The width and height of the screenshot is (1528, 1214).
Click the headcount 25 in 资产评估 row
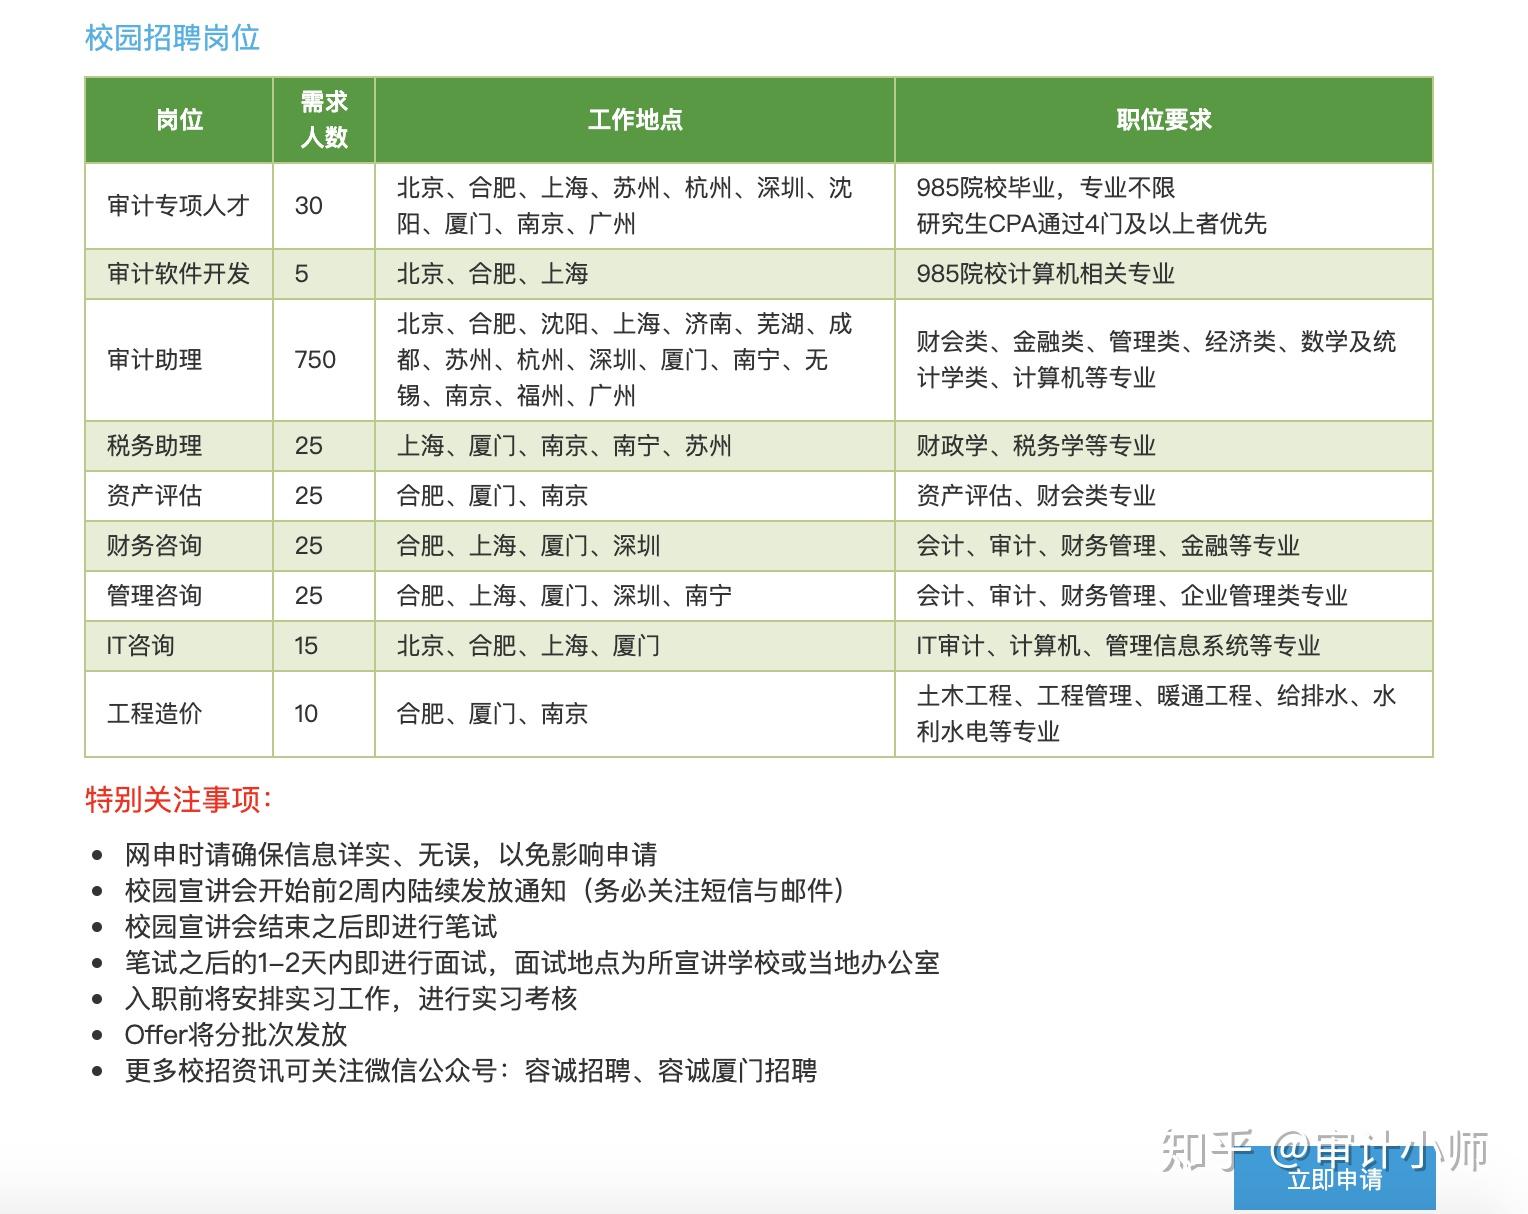click(324, 496)
